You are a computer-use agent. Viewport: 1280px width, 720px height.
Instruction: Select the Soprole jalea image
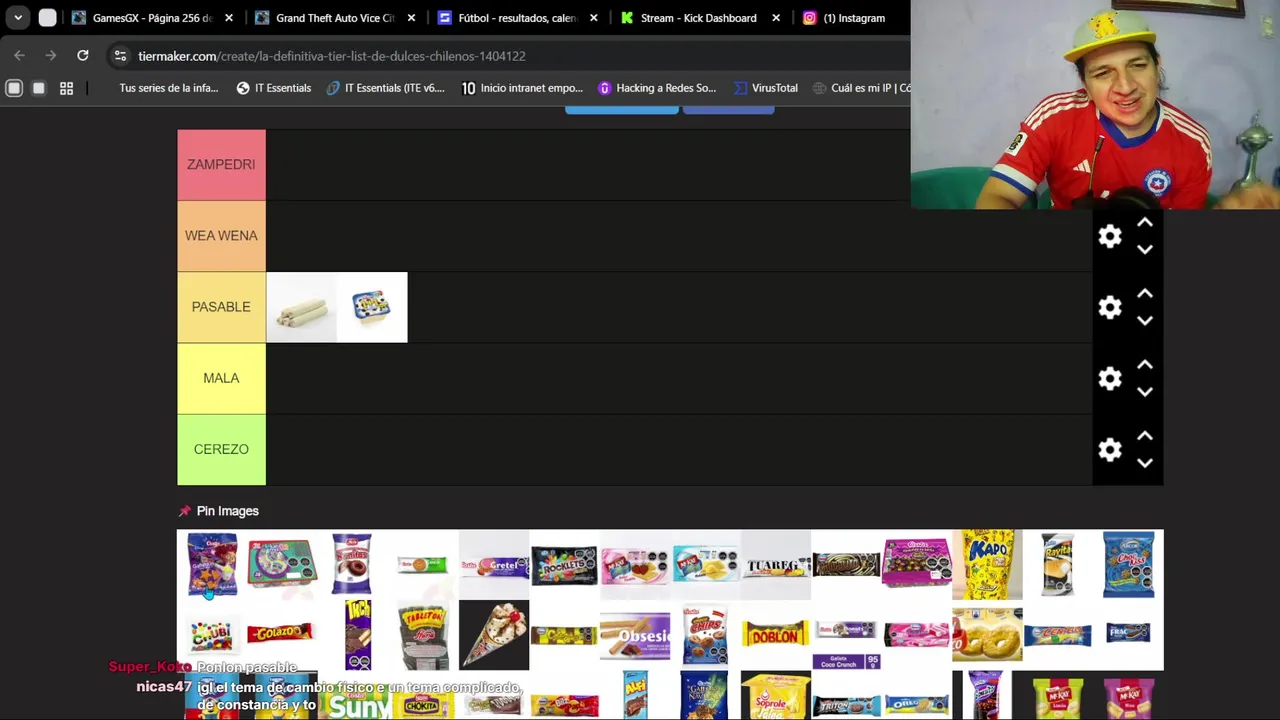(x=776, y=697)
